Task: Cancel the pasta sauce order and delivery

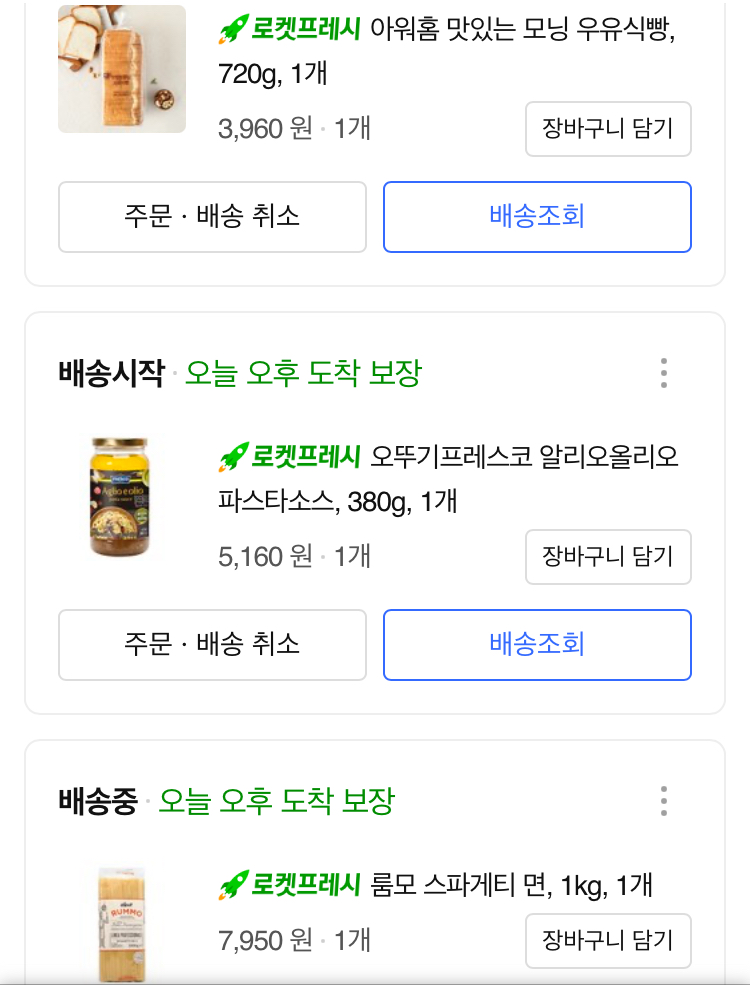Action: point(212,645)
